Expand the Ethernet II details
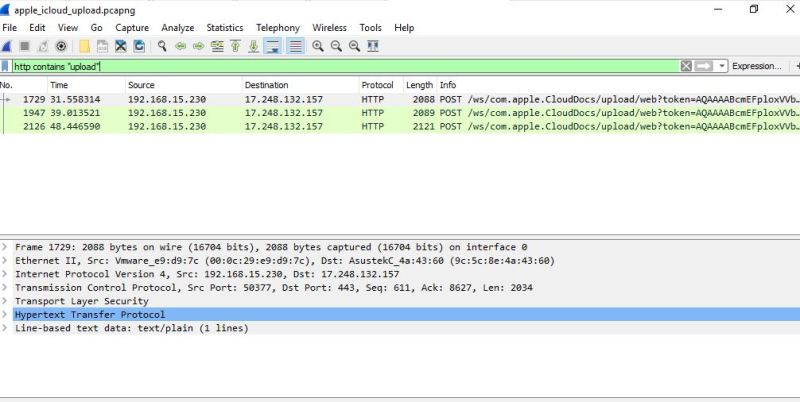 point(5,261)
